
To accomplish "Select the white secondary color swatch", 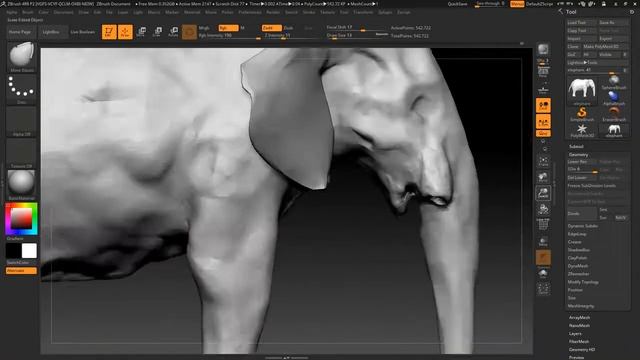I will coord(29,251).
